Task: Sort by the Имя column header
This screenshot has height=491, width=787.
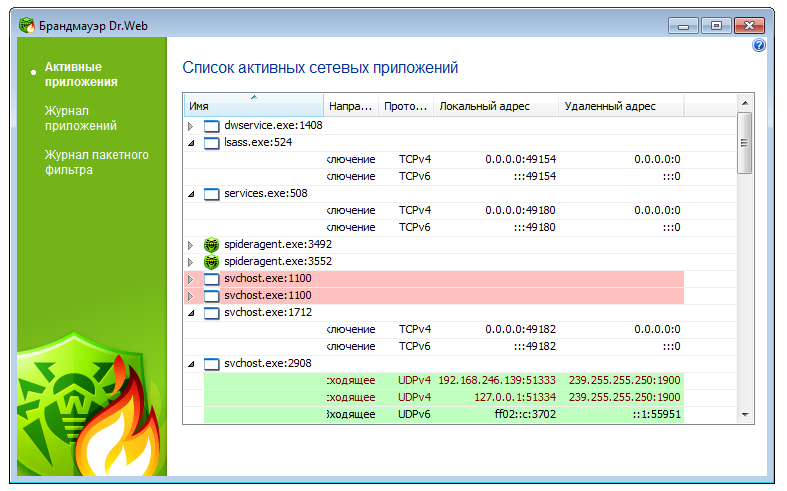Action: pos(253,105)
